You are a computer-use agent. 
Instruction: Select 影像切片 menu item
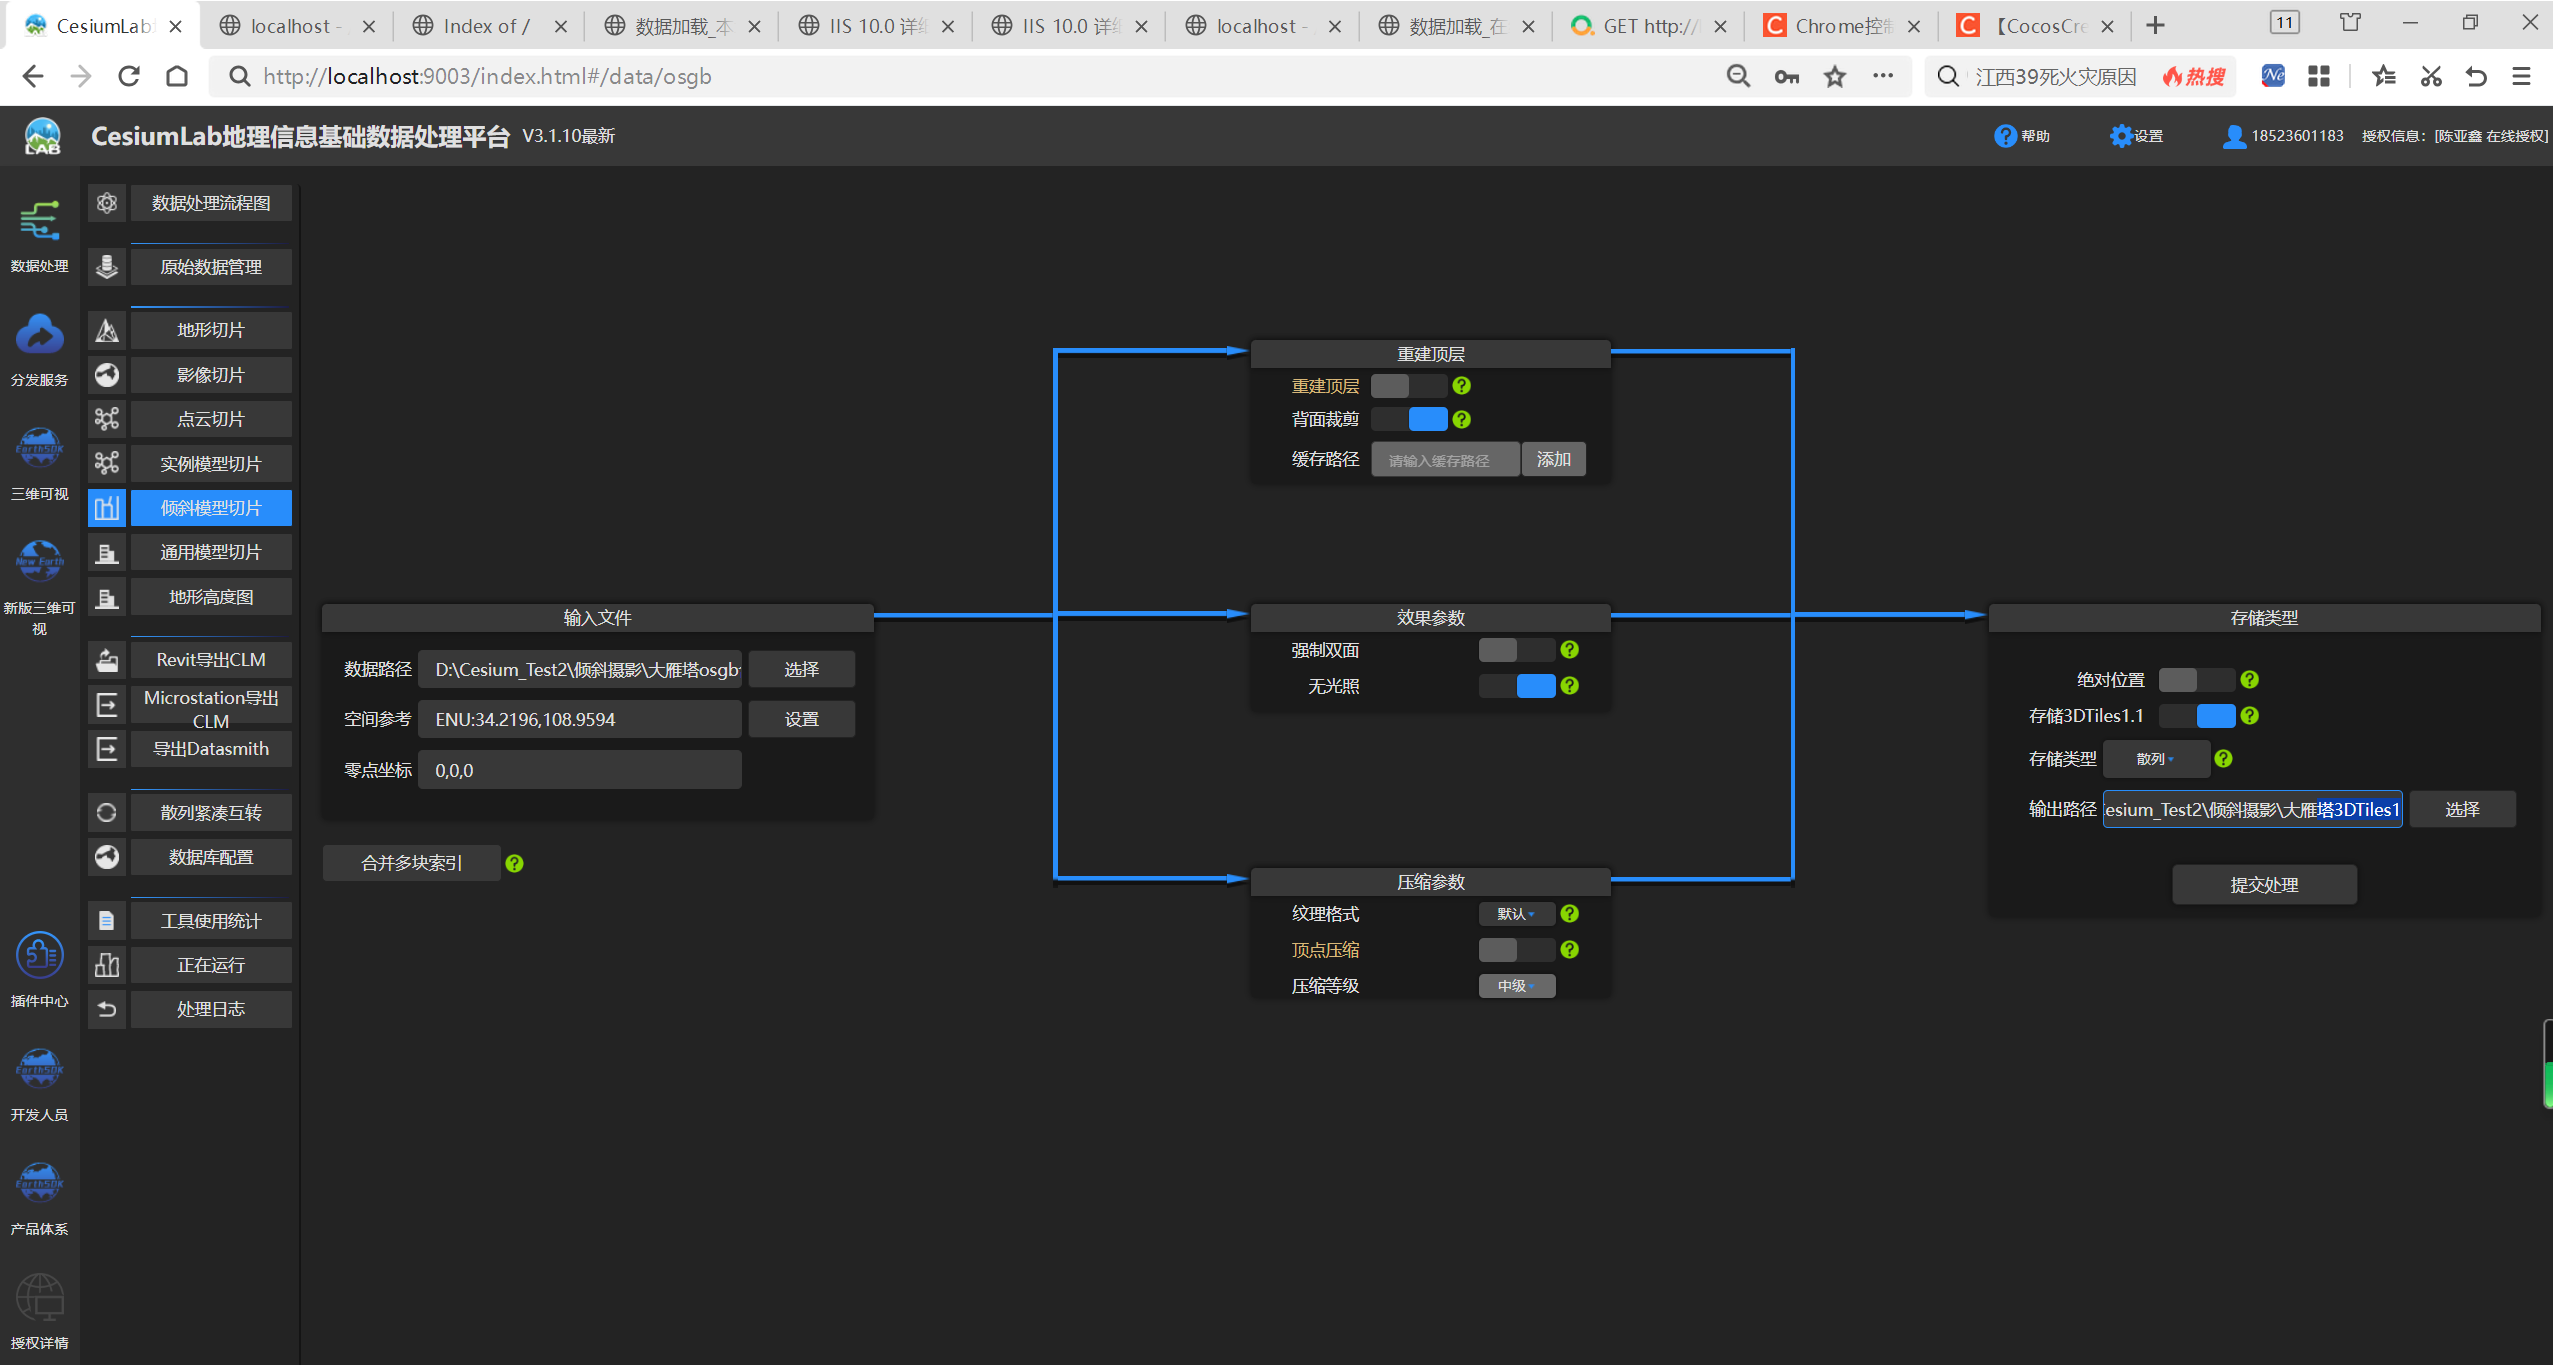point(211,375)
